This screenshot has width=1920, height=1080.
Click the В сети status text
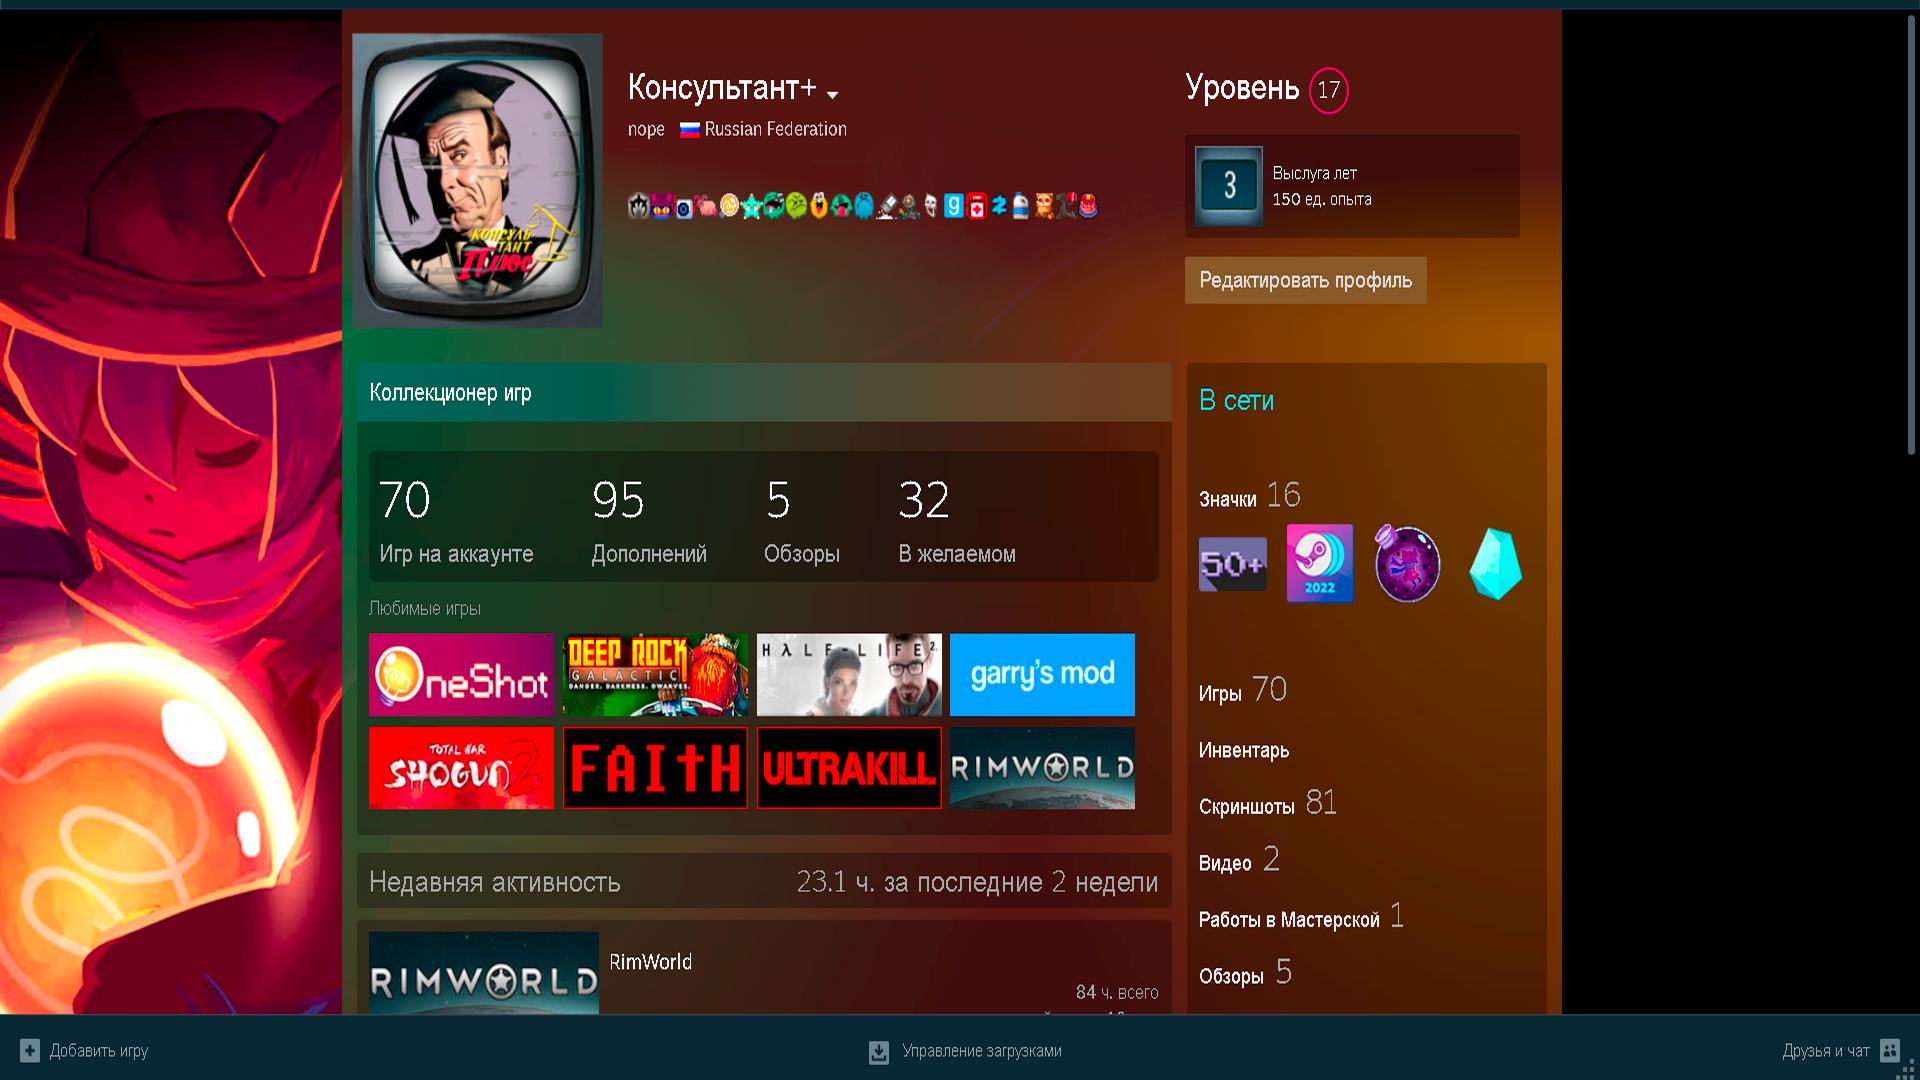pyautogui.click(x=1236, y=400)
